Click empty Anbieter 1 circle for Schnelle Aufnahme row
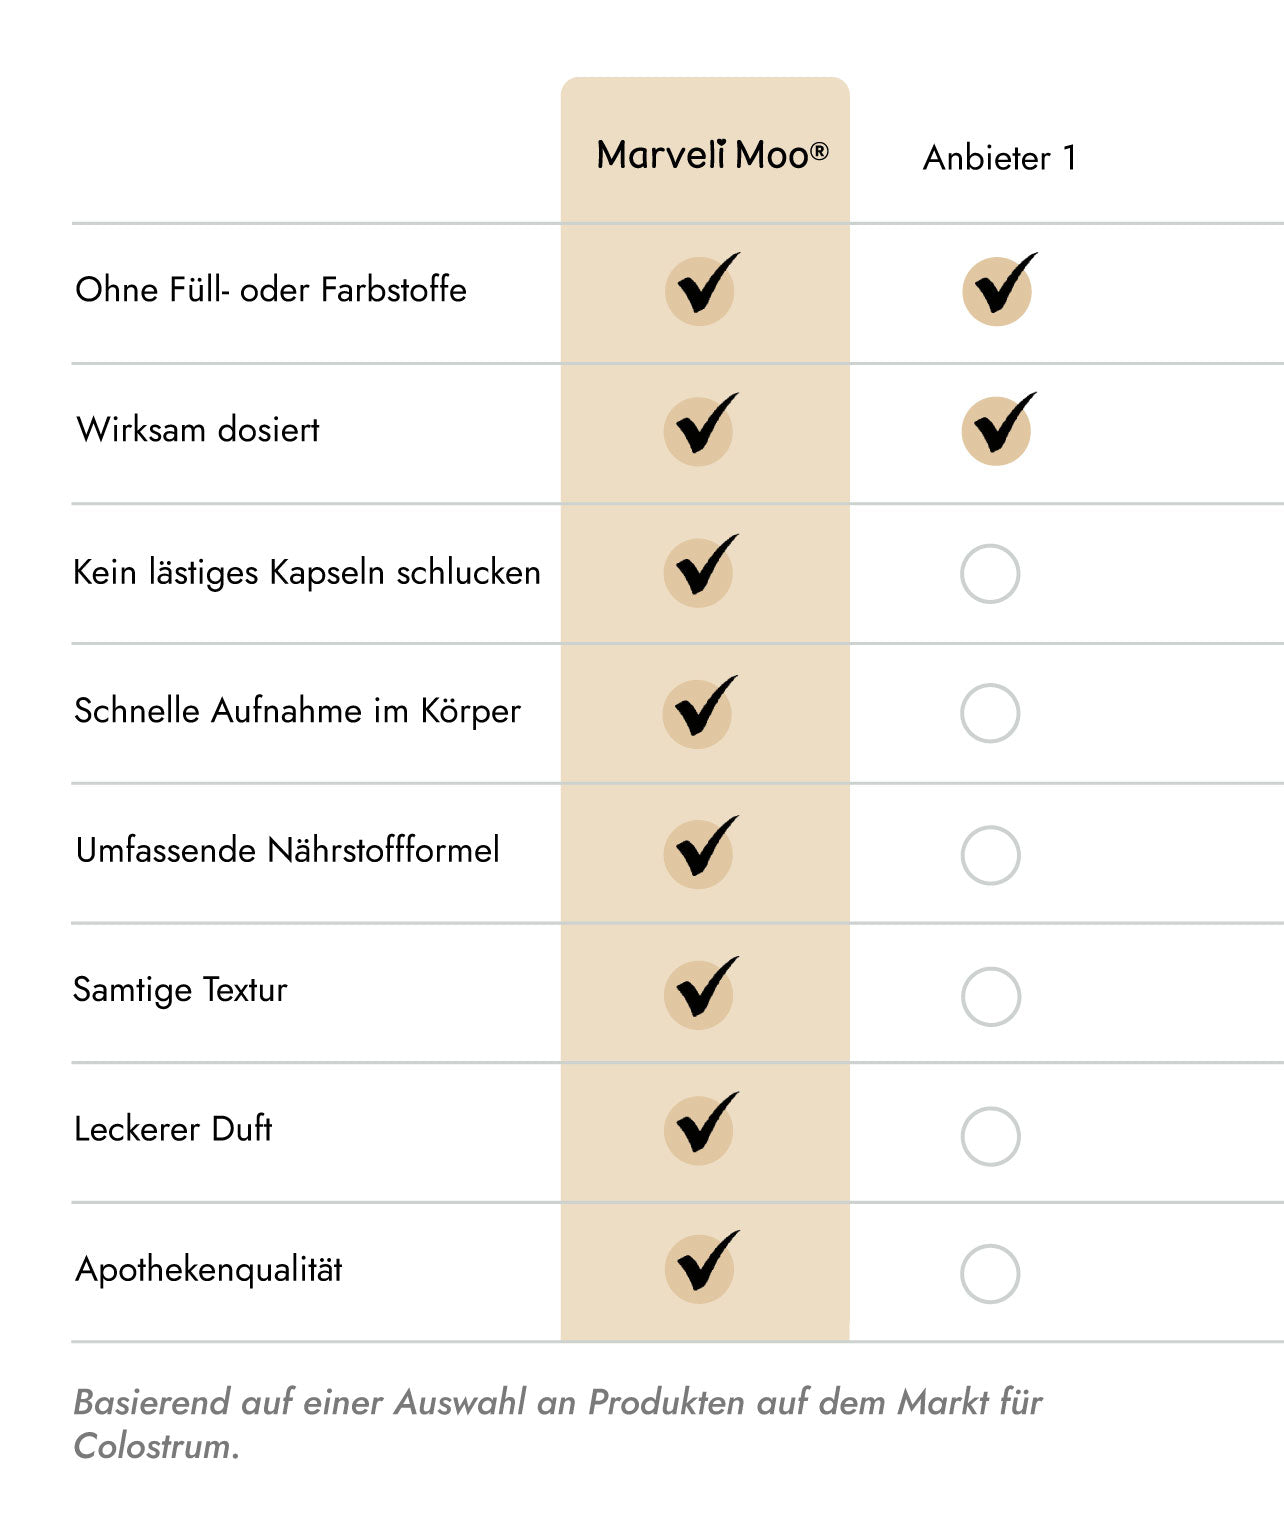This screenshot has width=1284, height=1513. coord(990,713)
